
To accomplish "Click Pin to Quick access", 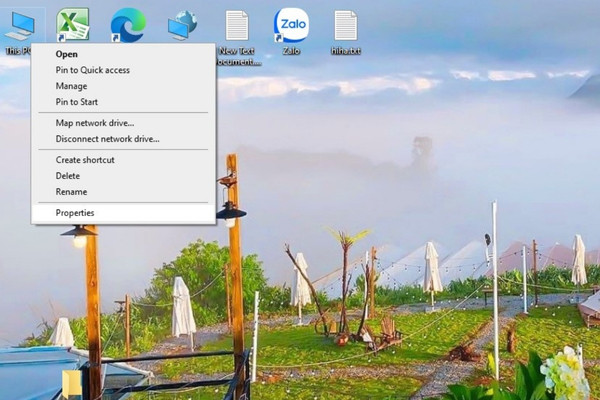I will (93, 70).
